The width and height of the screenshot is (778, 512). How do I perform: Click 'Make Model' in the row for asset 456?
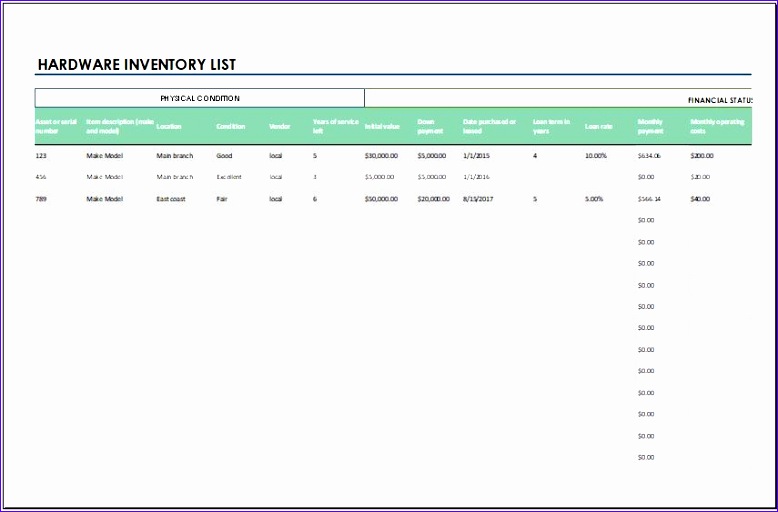[x=105, y=177]
